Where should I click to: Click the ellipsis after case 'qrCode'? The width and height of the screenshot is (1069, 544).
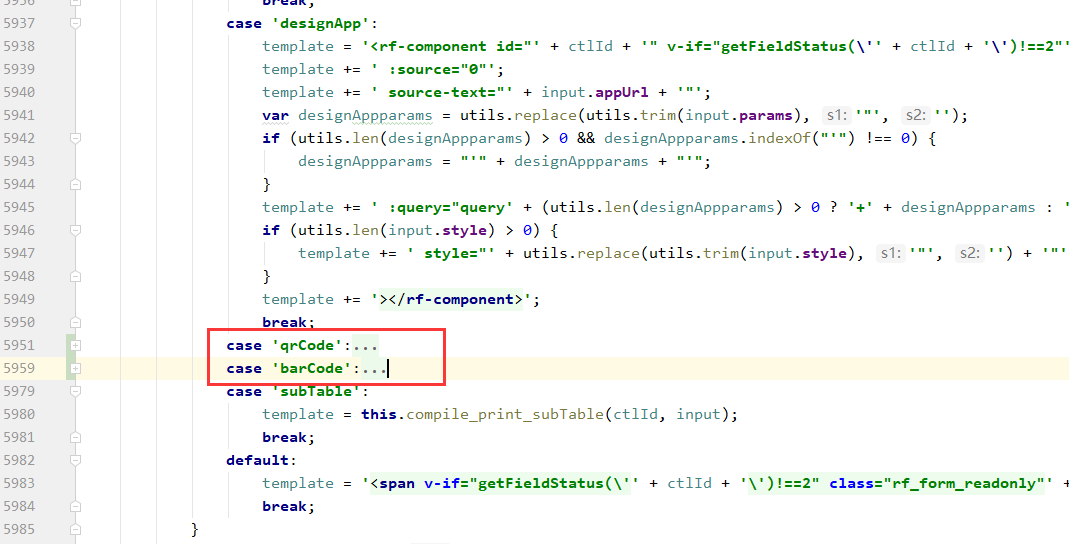click(365, 345)
